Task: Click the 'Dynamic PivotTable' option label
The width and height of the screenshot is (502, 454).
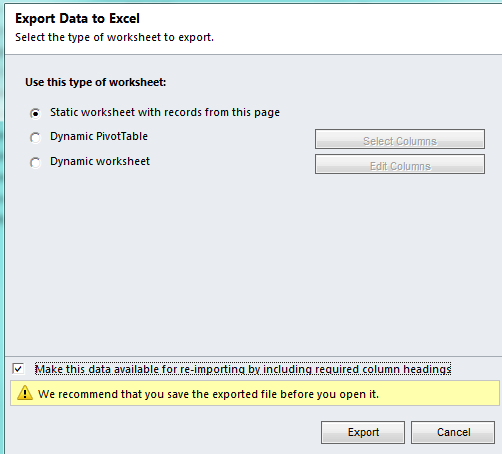Action: click(99, 136)
